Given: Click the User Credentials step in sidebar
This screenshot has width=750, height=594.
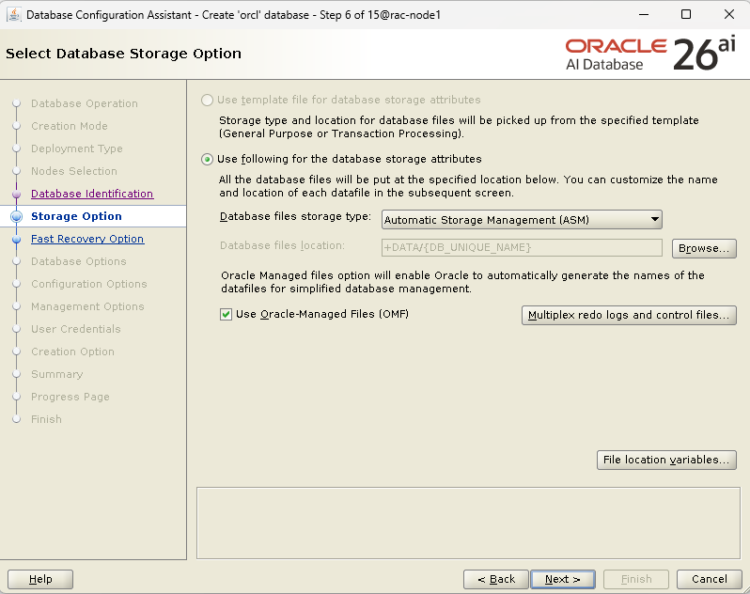Looking at the screenshot, I should coord(76,329).
